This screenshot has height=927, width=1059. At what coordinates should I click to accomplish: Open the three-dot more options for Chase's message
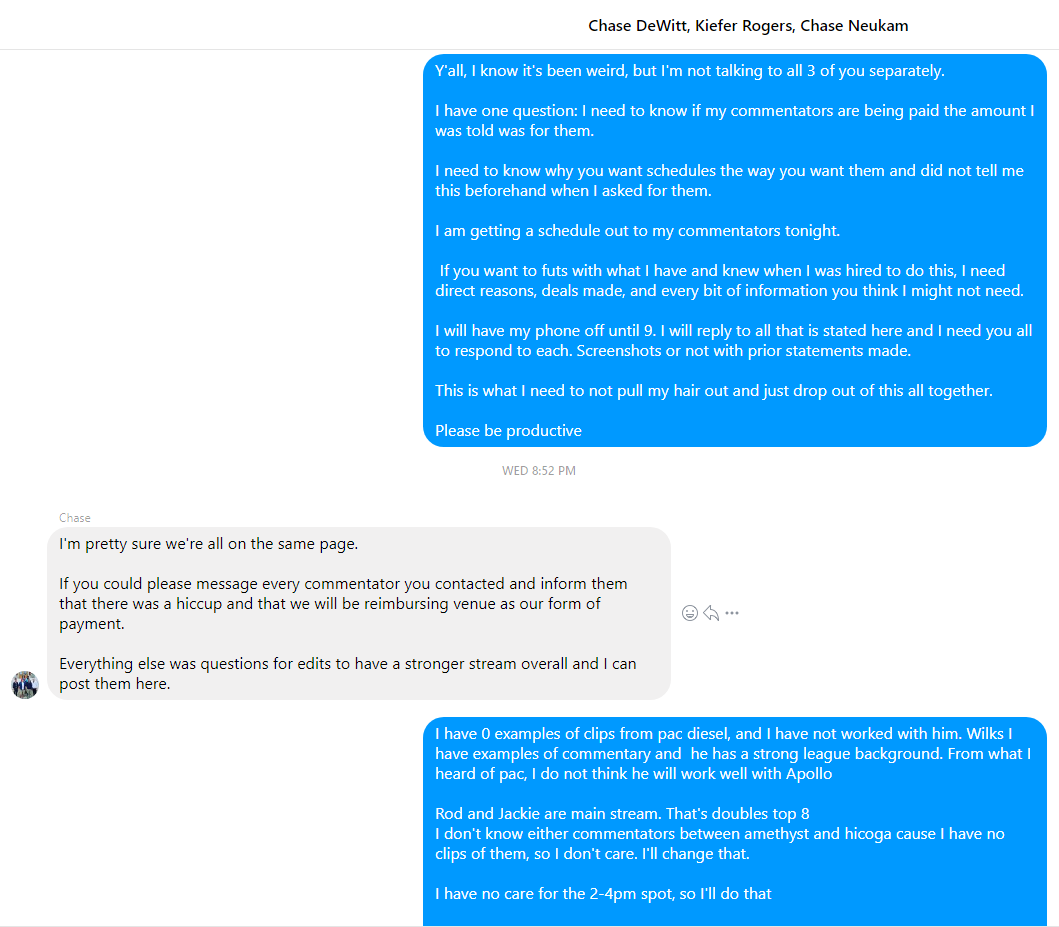tap(732, 613)
